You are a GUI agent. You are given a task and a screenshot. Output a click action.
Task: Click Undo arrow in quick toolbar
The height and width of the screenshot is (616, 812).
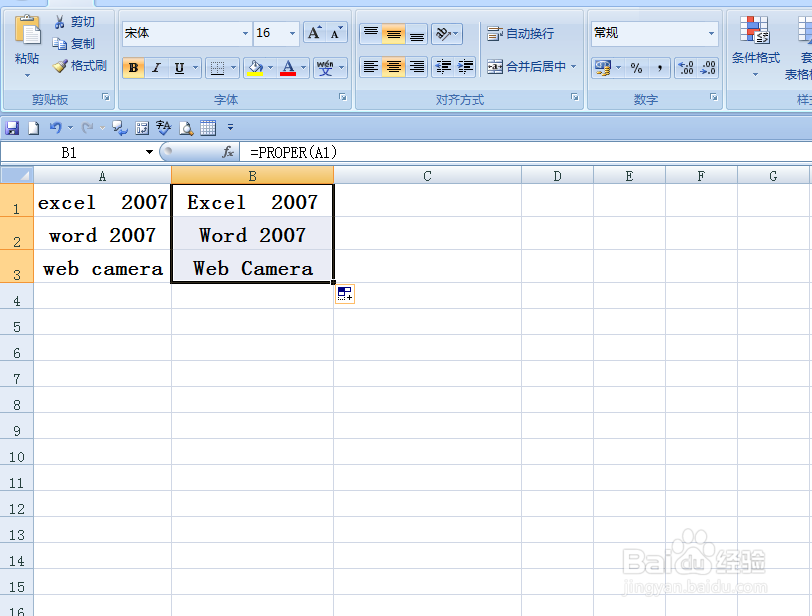[x=55, y=128]
